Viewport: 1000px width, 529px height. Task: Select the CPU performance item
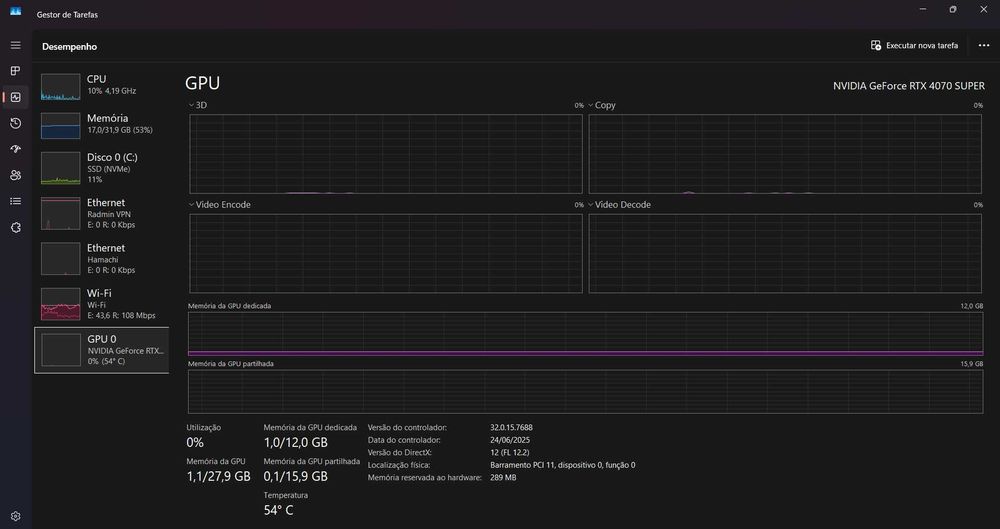click(x=102, y=86)
